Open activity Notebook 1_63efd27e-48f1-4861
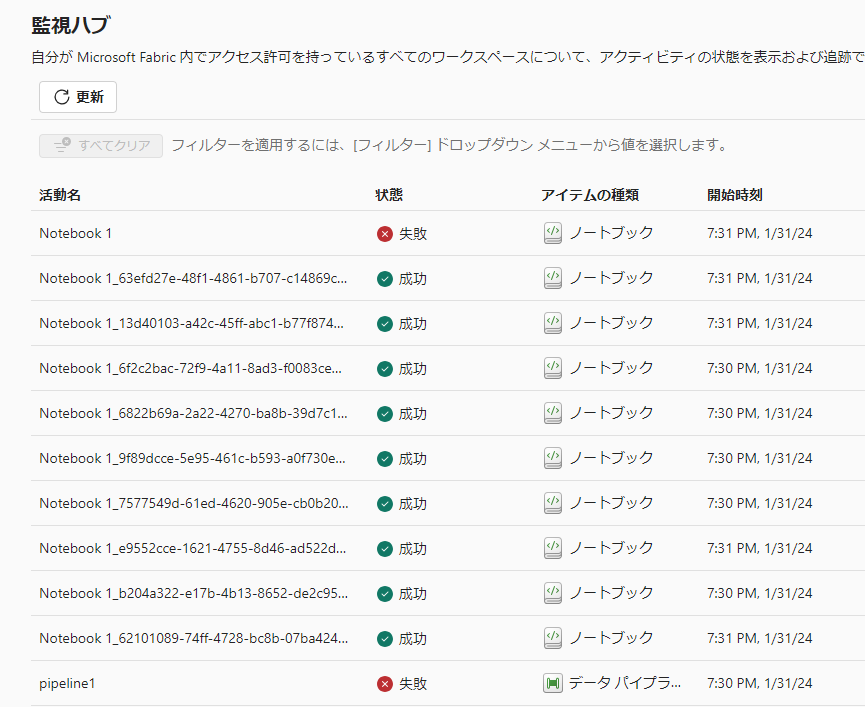Image resolution: width=865 pixels, height=707 pixels. point(193,278)
